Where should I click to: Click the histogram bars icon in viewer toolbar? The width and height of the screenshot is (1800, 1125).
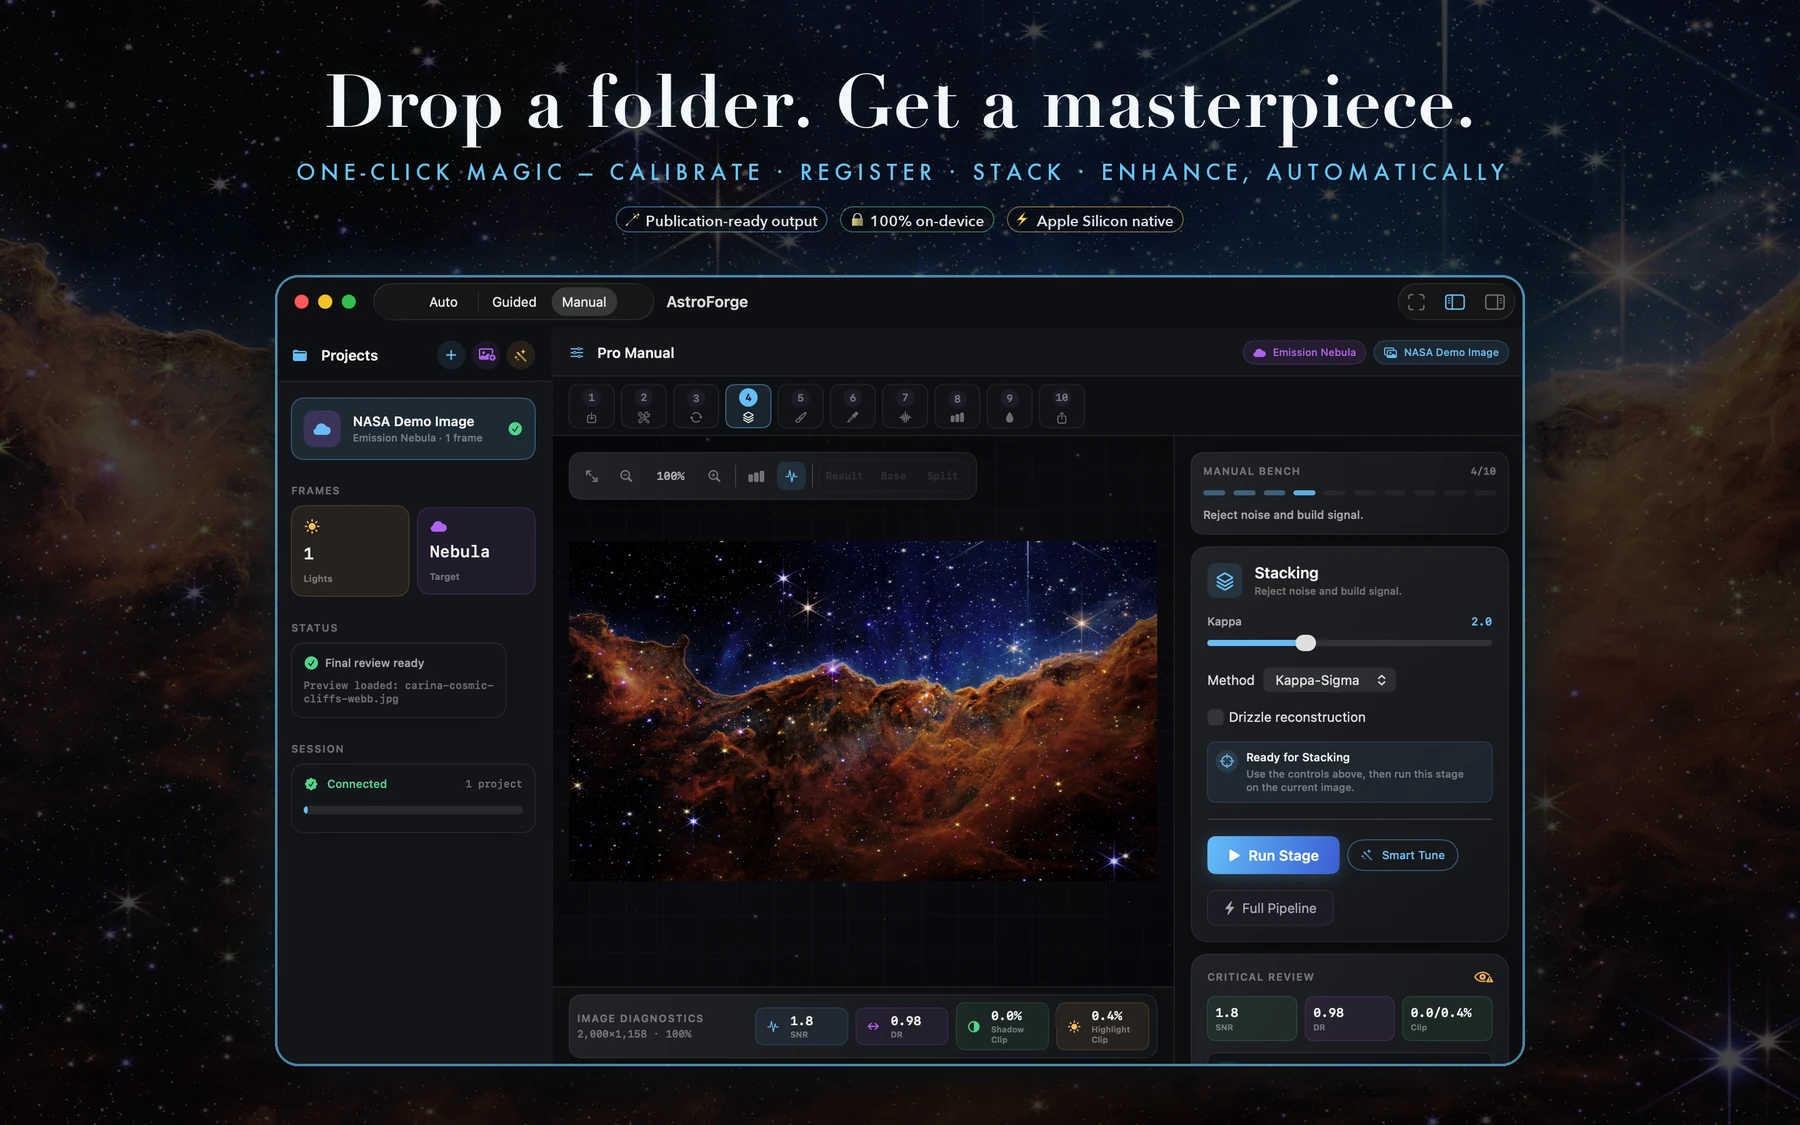[756, 476]
